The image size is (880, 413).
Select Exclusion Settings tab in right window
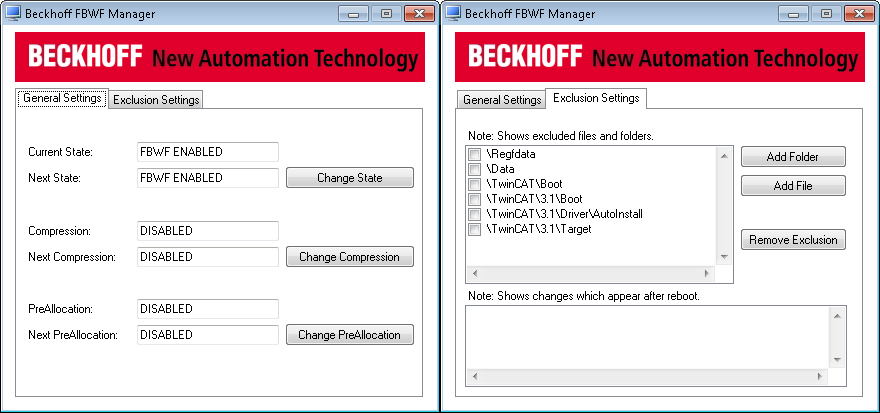[596, 98]
